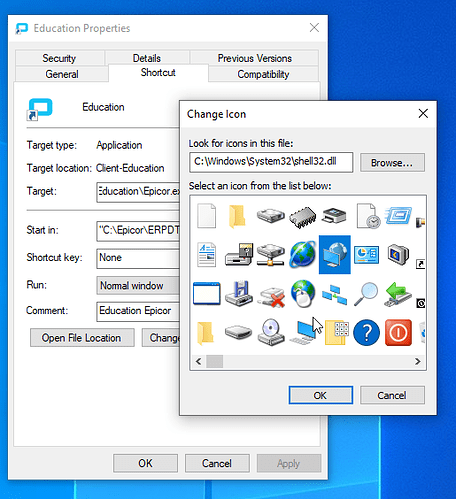Pick the memory chip icon
456x499 pixels.
click(x=302, y=217)
